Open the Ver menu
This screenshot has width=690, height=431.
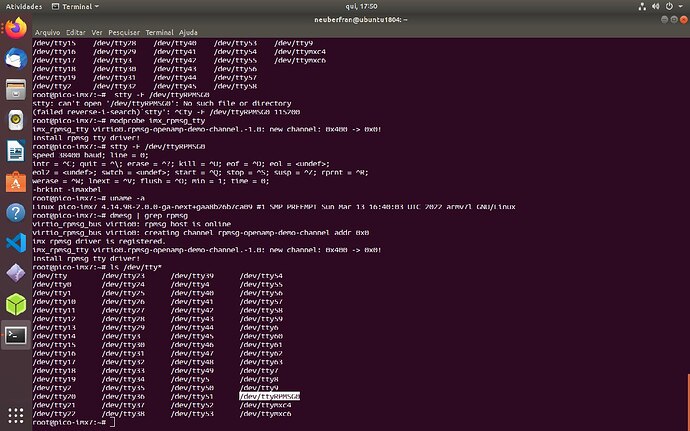98,31
